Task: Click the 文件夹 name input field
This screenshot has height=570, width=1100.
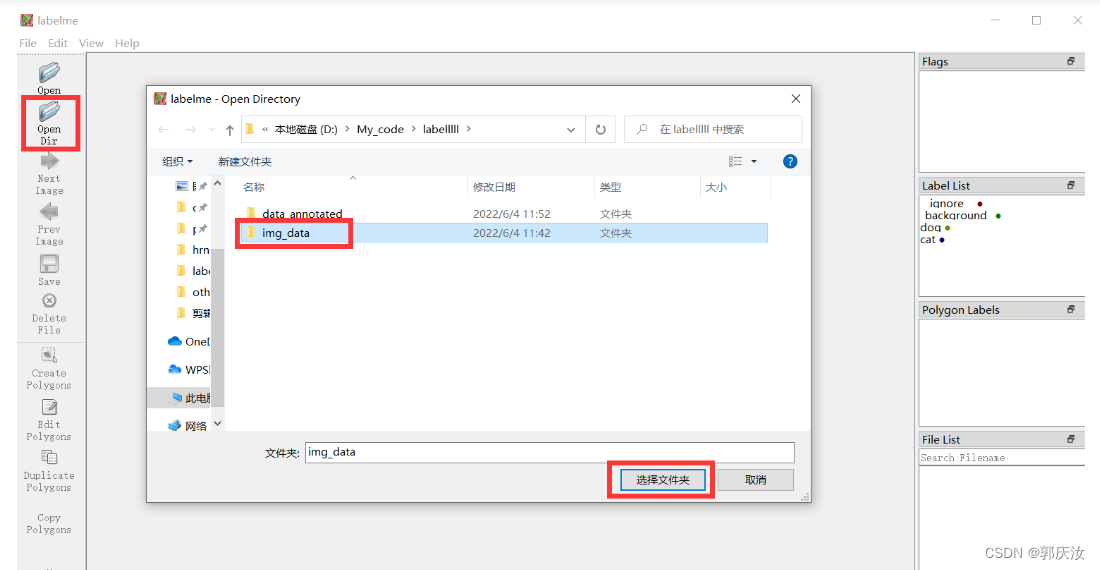Action: point(550,452)
